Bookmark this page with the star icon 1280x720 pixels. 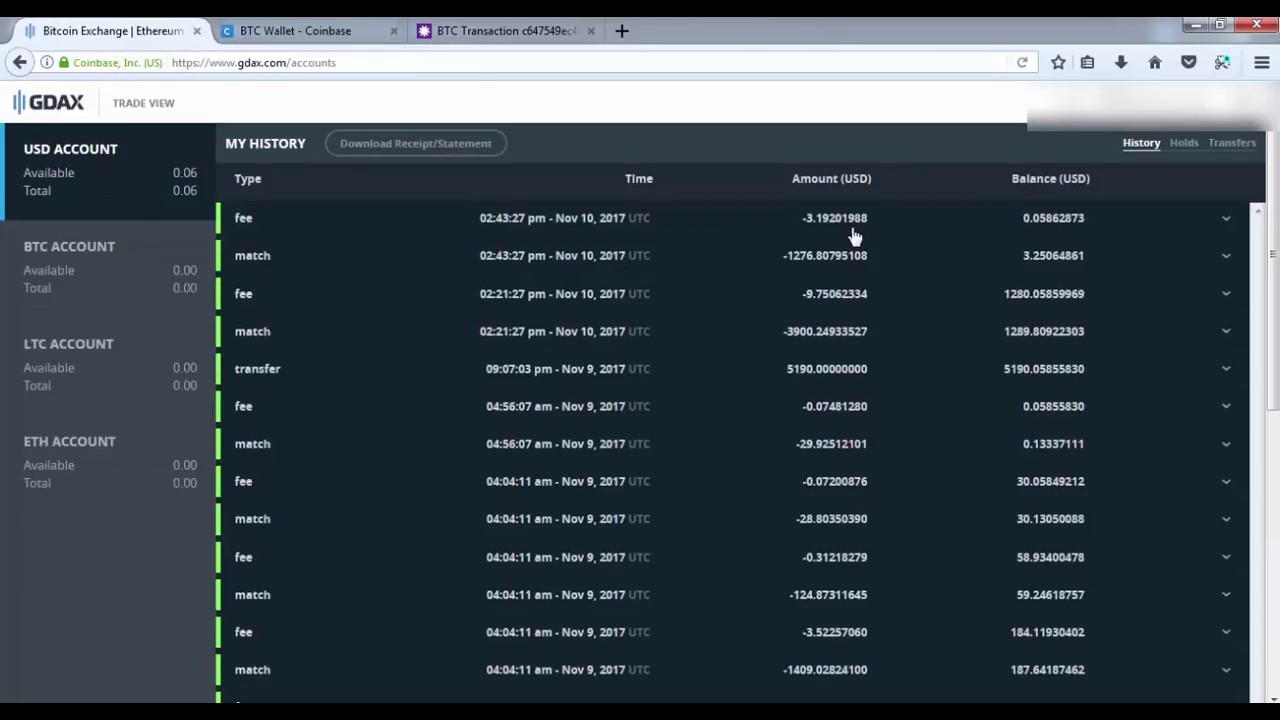click(x=1058, y=62)
